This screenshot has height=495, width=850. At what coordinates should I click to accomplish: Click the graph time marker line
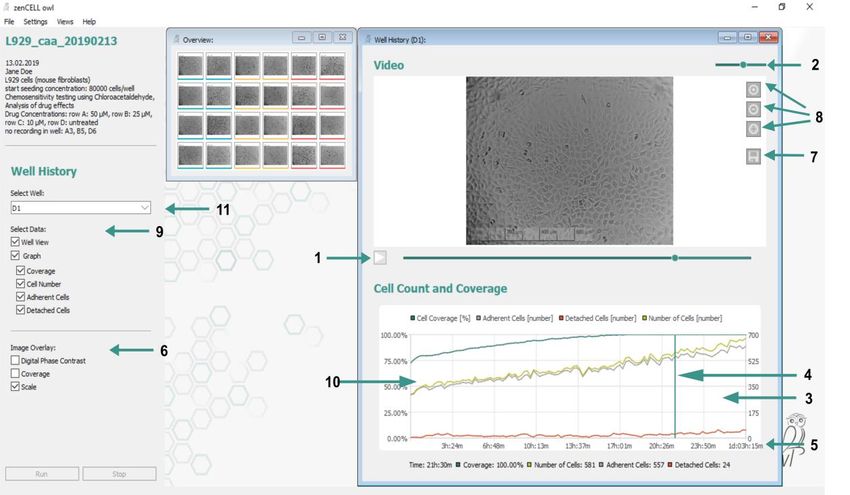click(x=675, y=386)
